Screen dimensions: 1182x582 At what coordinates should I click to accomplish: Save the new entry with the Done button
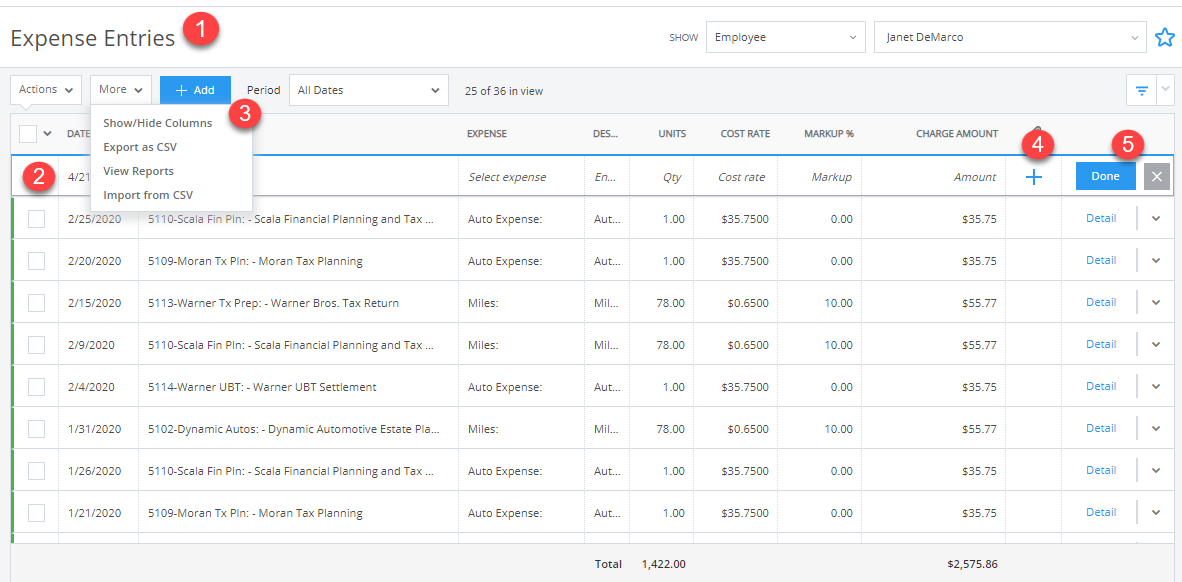click(x=1106, y=176)
